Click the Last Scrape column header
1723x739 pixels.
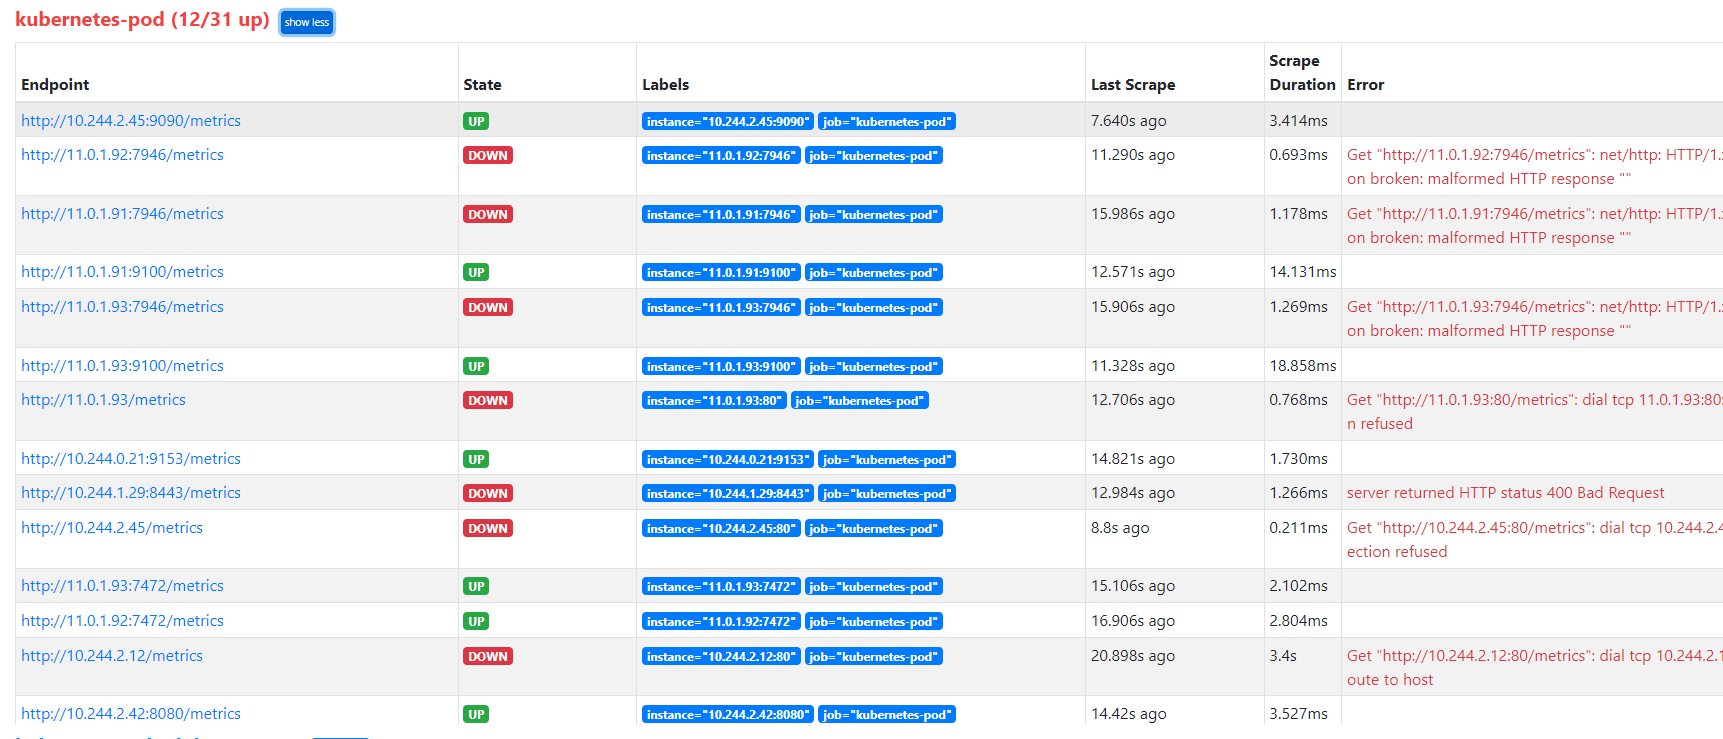[1132, 85]
